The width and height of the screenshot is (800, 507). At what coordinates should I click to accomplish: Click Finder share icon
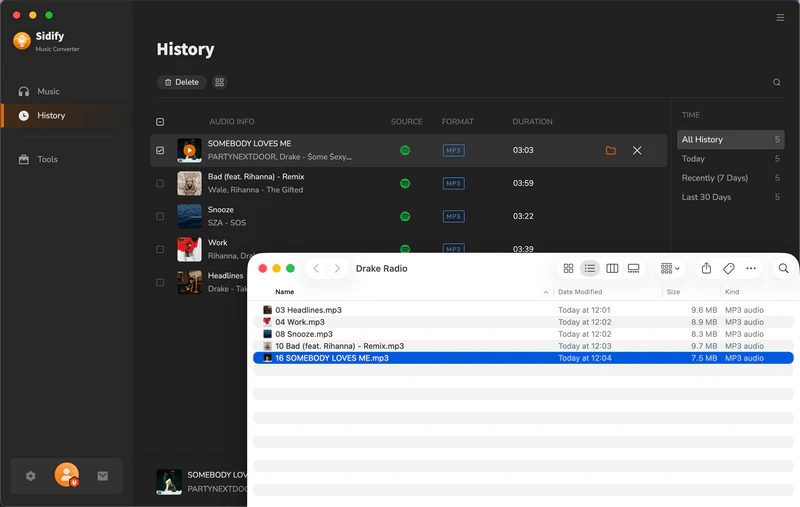coord(706,268)
